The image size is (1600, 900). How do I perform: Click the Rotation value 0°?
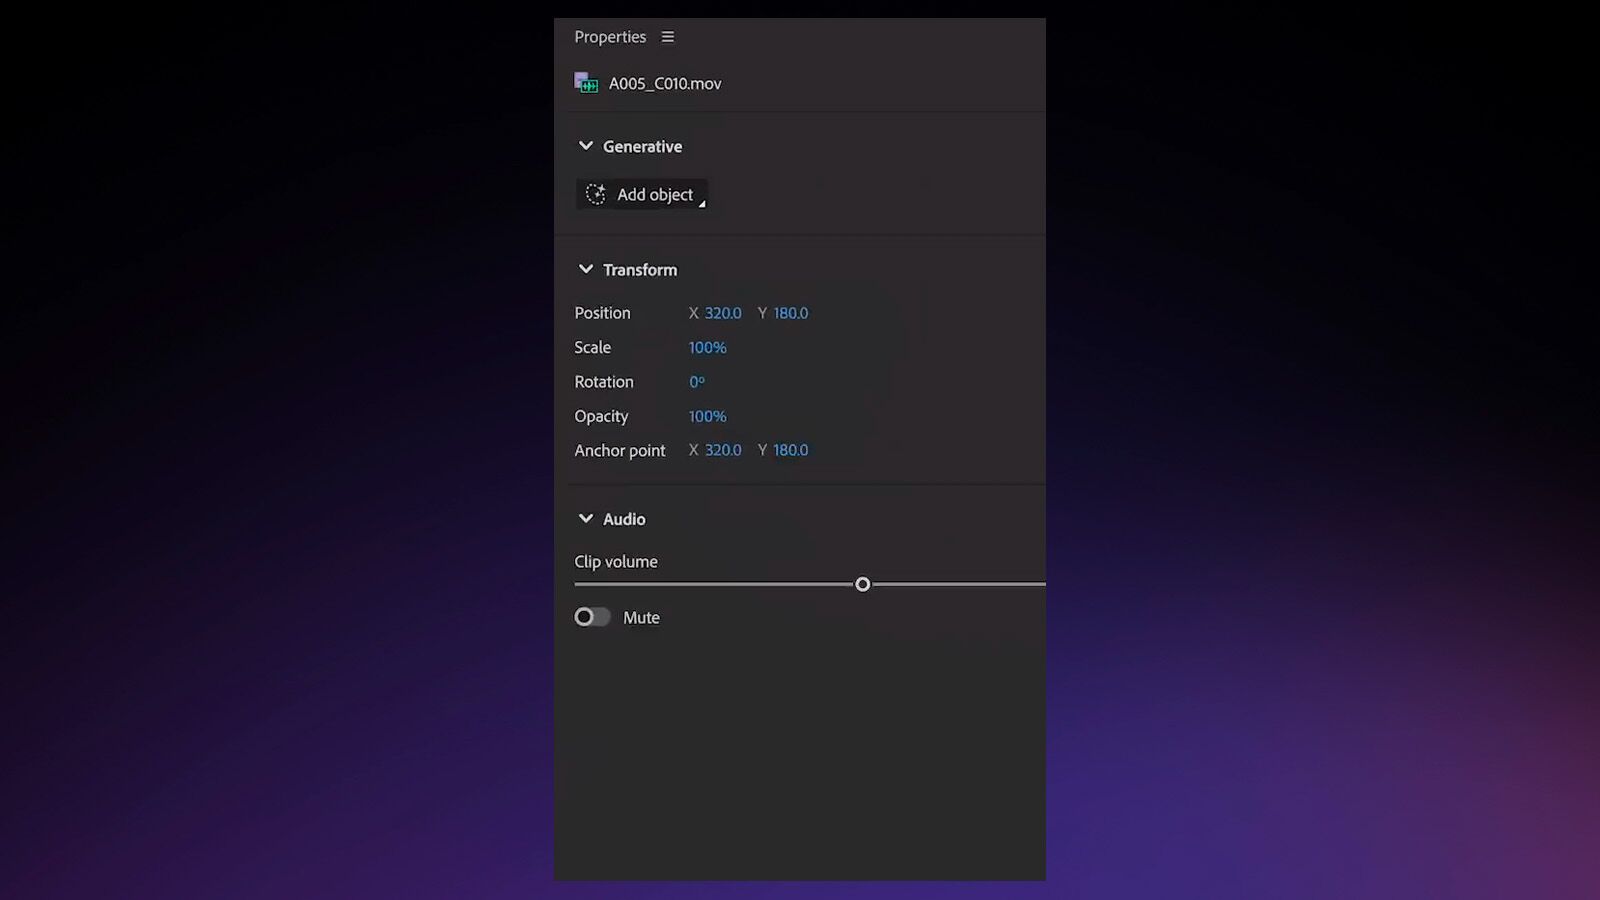point(697,381)
